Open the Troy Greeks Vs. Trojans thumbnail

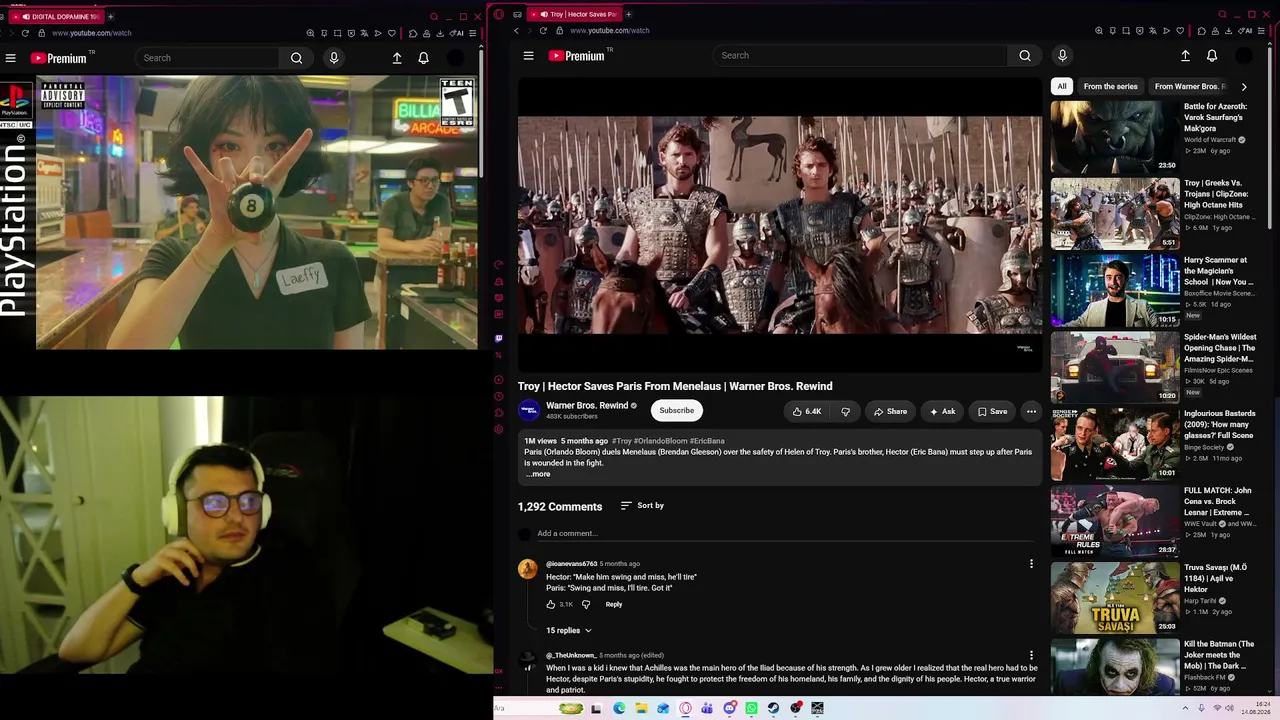(x=1115, y=214)
